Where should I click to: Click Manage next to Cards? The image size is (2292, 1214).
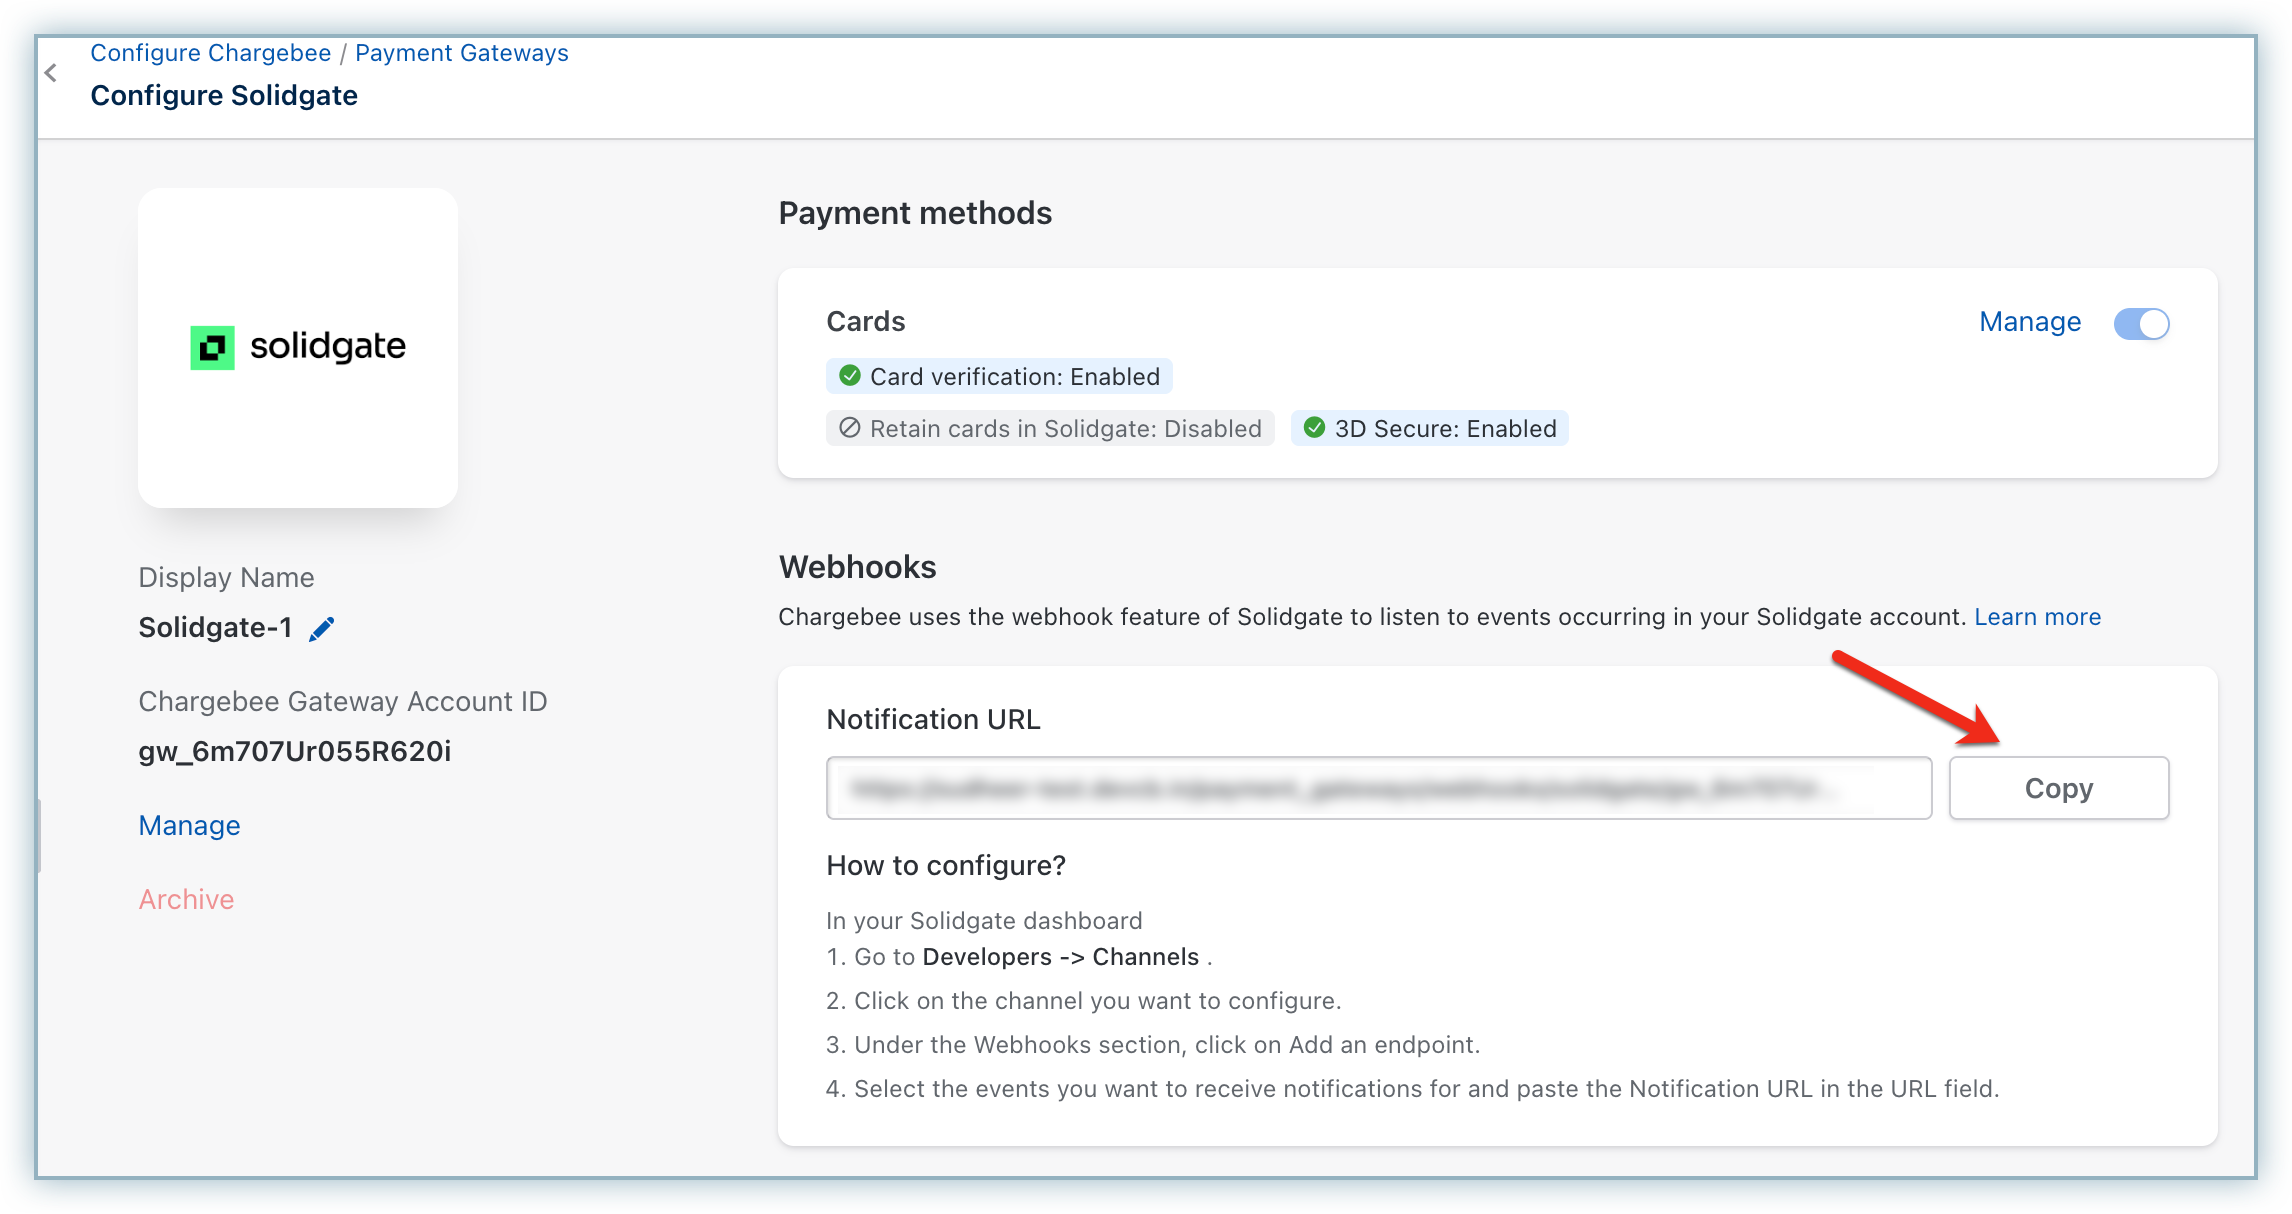click(x=2029, y=322)
